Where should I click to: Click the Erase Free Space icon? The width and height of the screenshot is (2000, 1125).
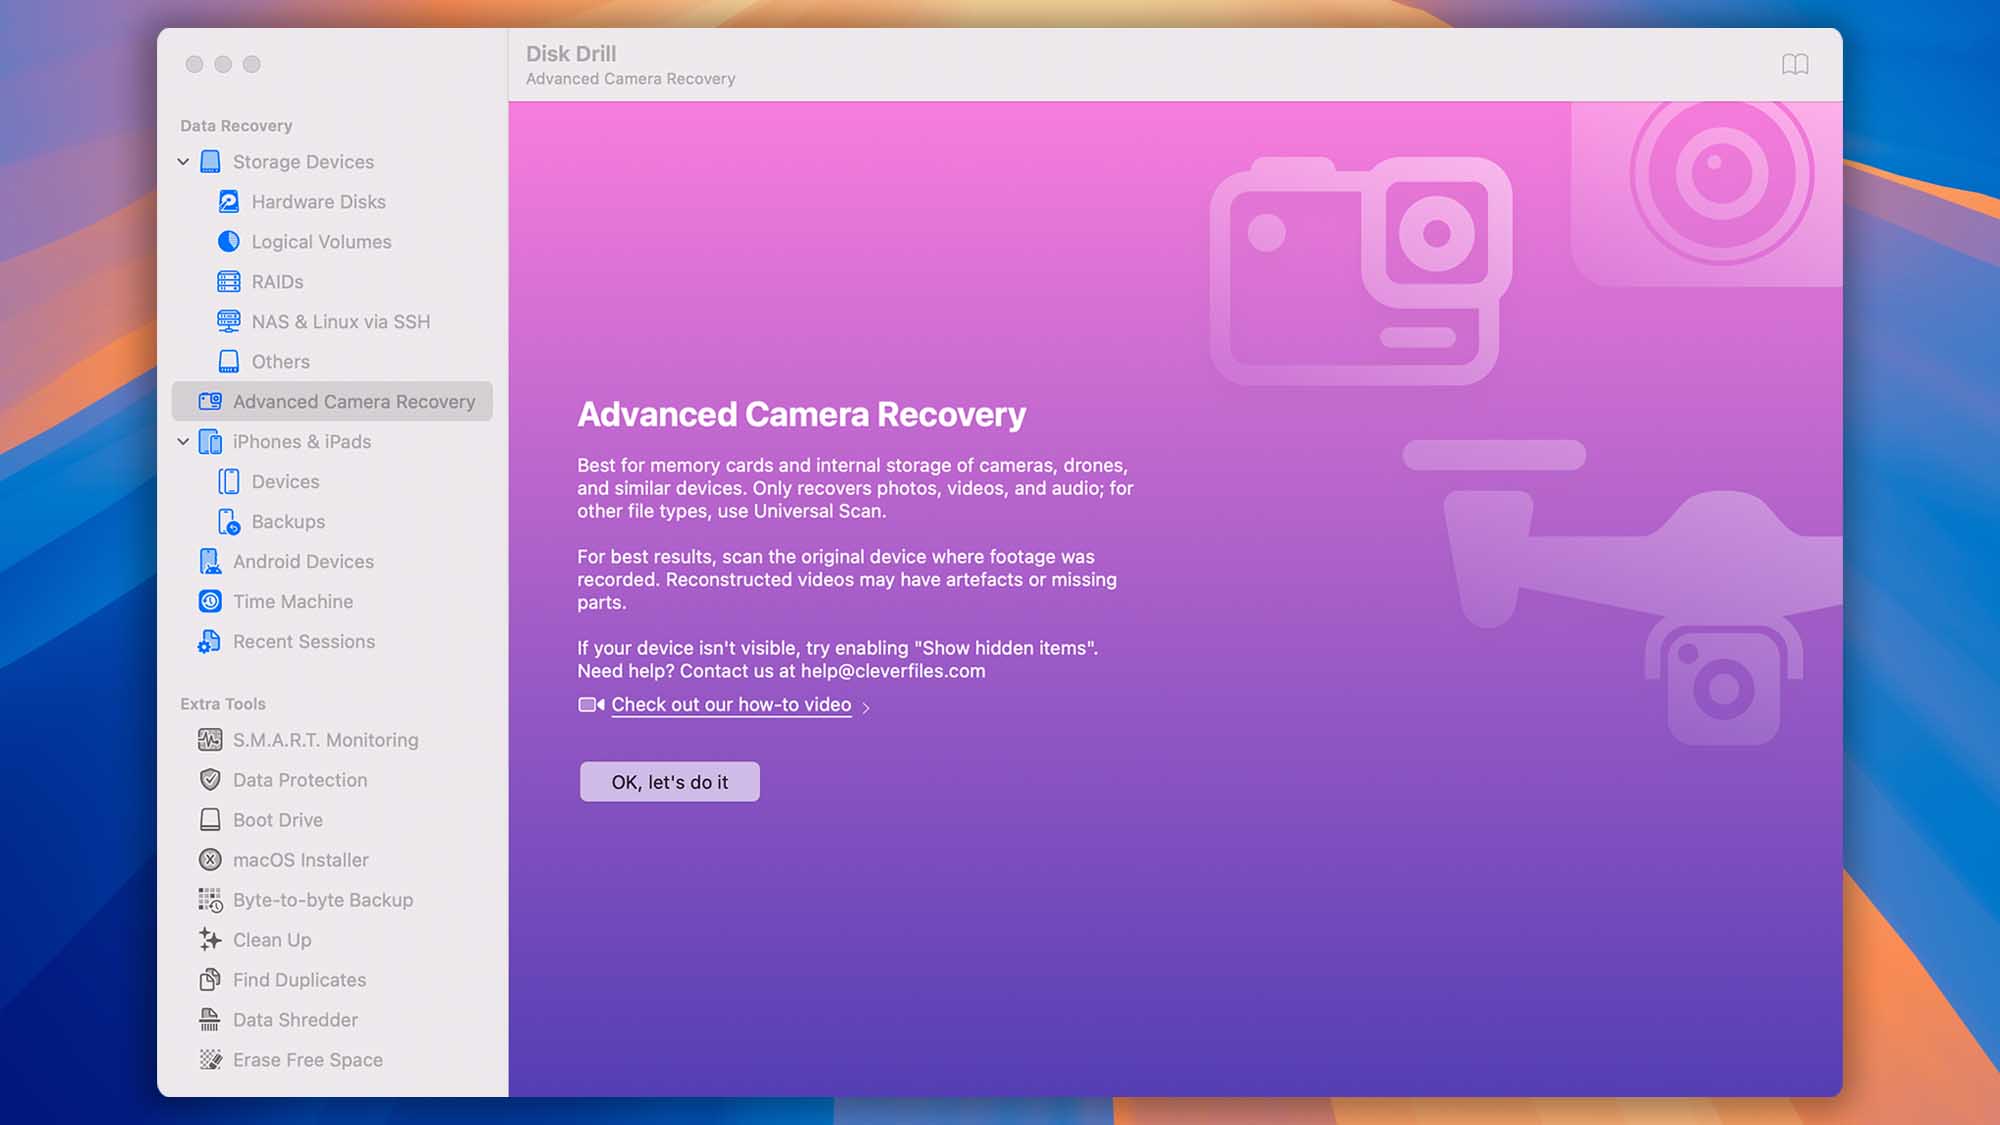210,1060
